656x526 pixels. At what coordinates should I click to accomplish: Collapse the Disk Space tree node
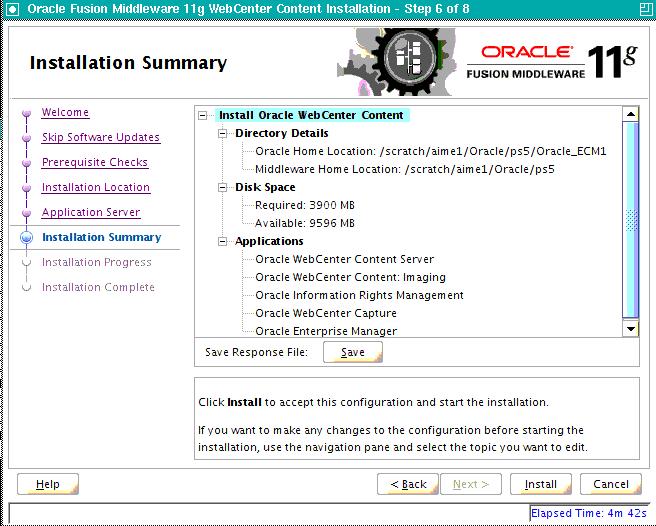click(x=223, y=187)
